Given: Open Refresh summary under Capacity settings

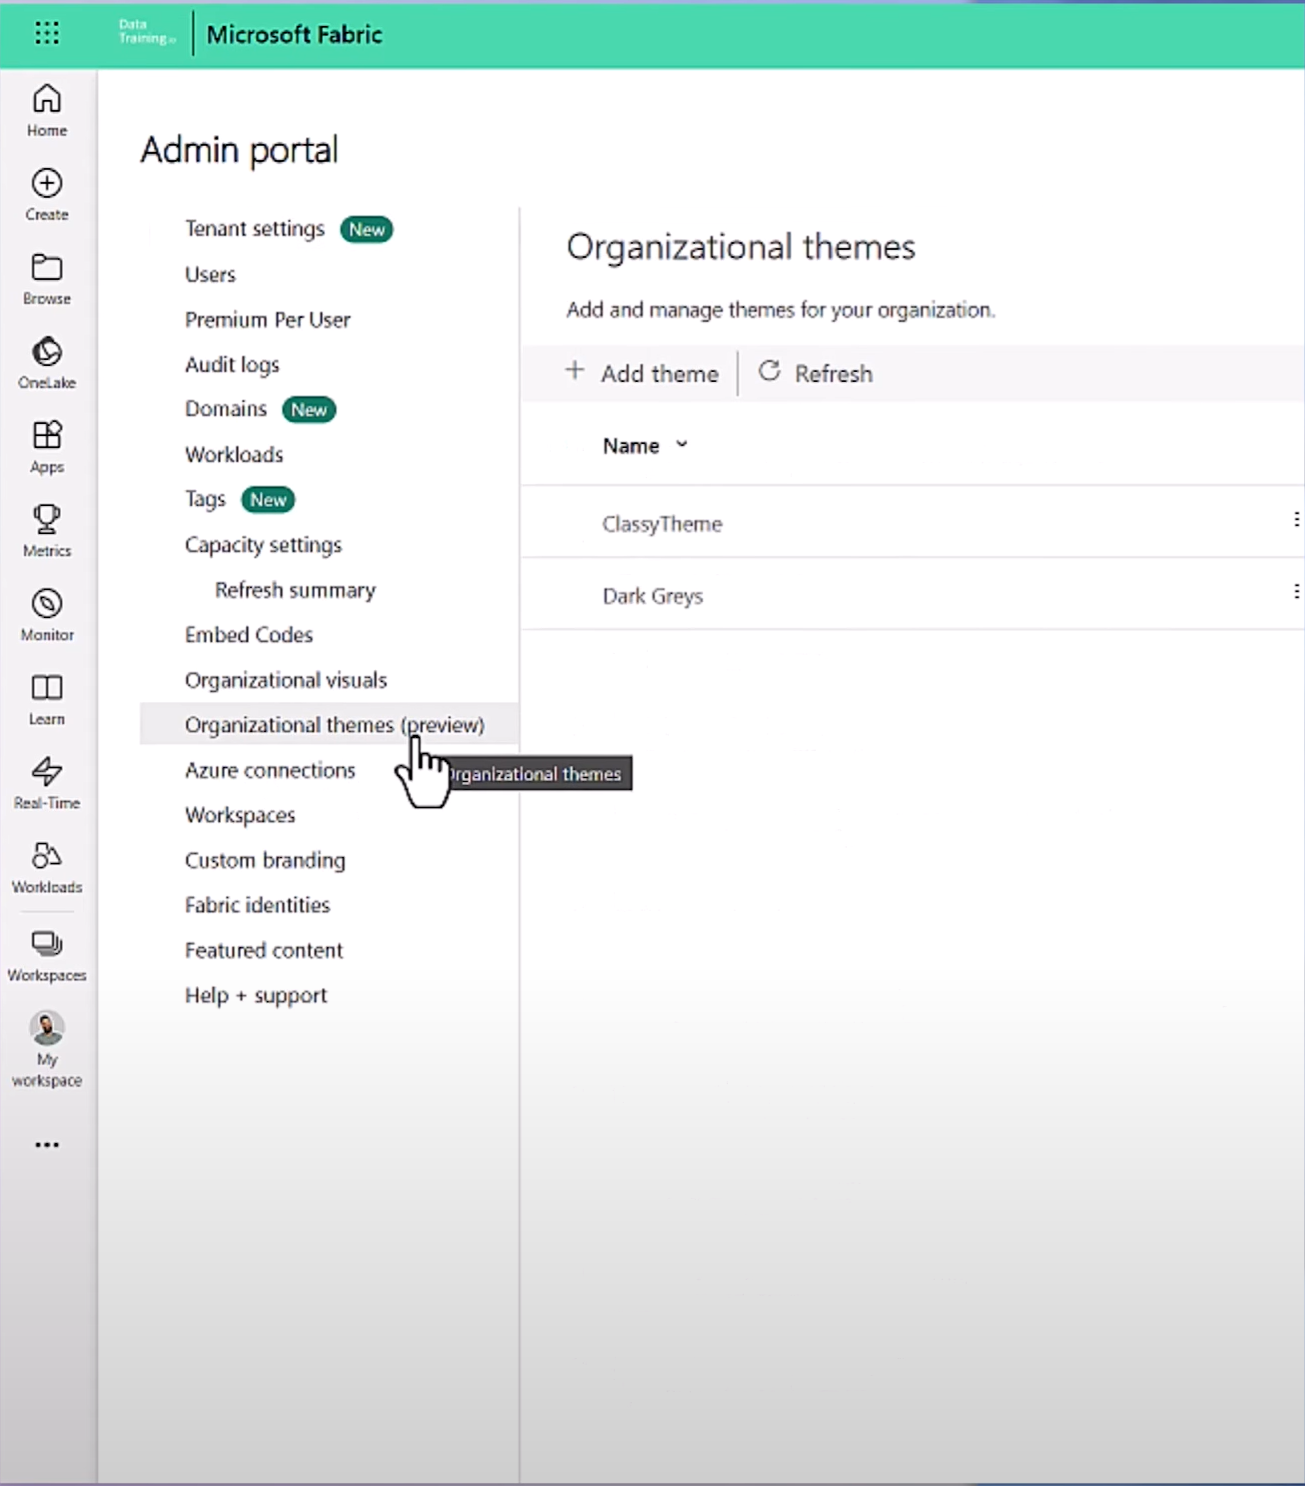Looking at the screenshot, I should coord(295,590).
